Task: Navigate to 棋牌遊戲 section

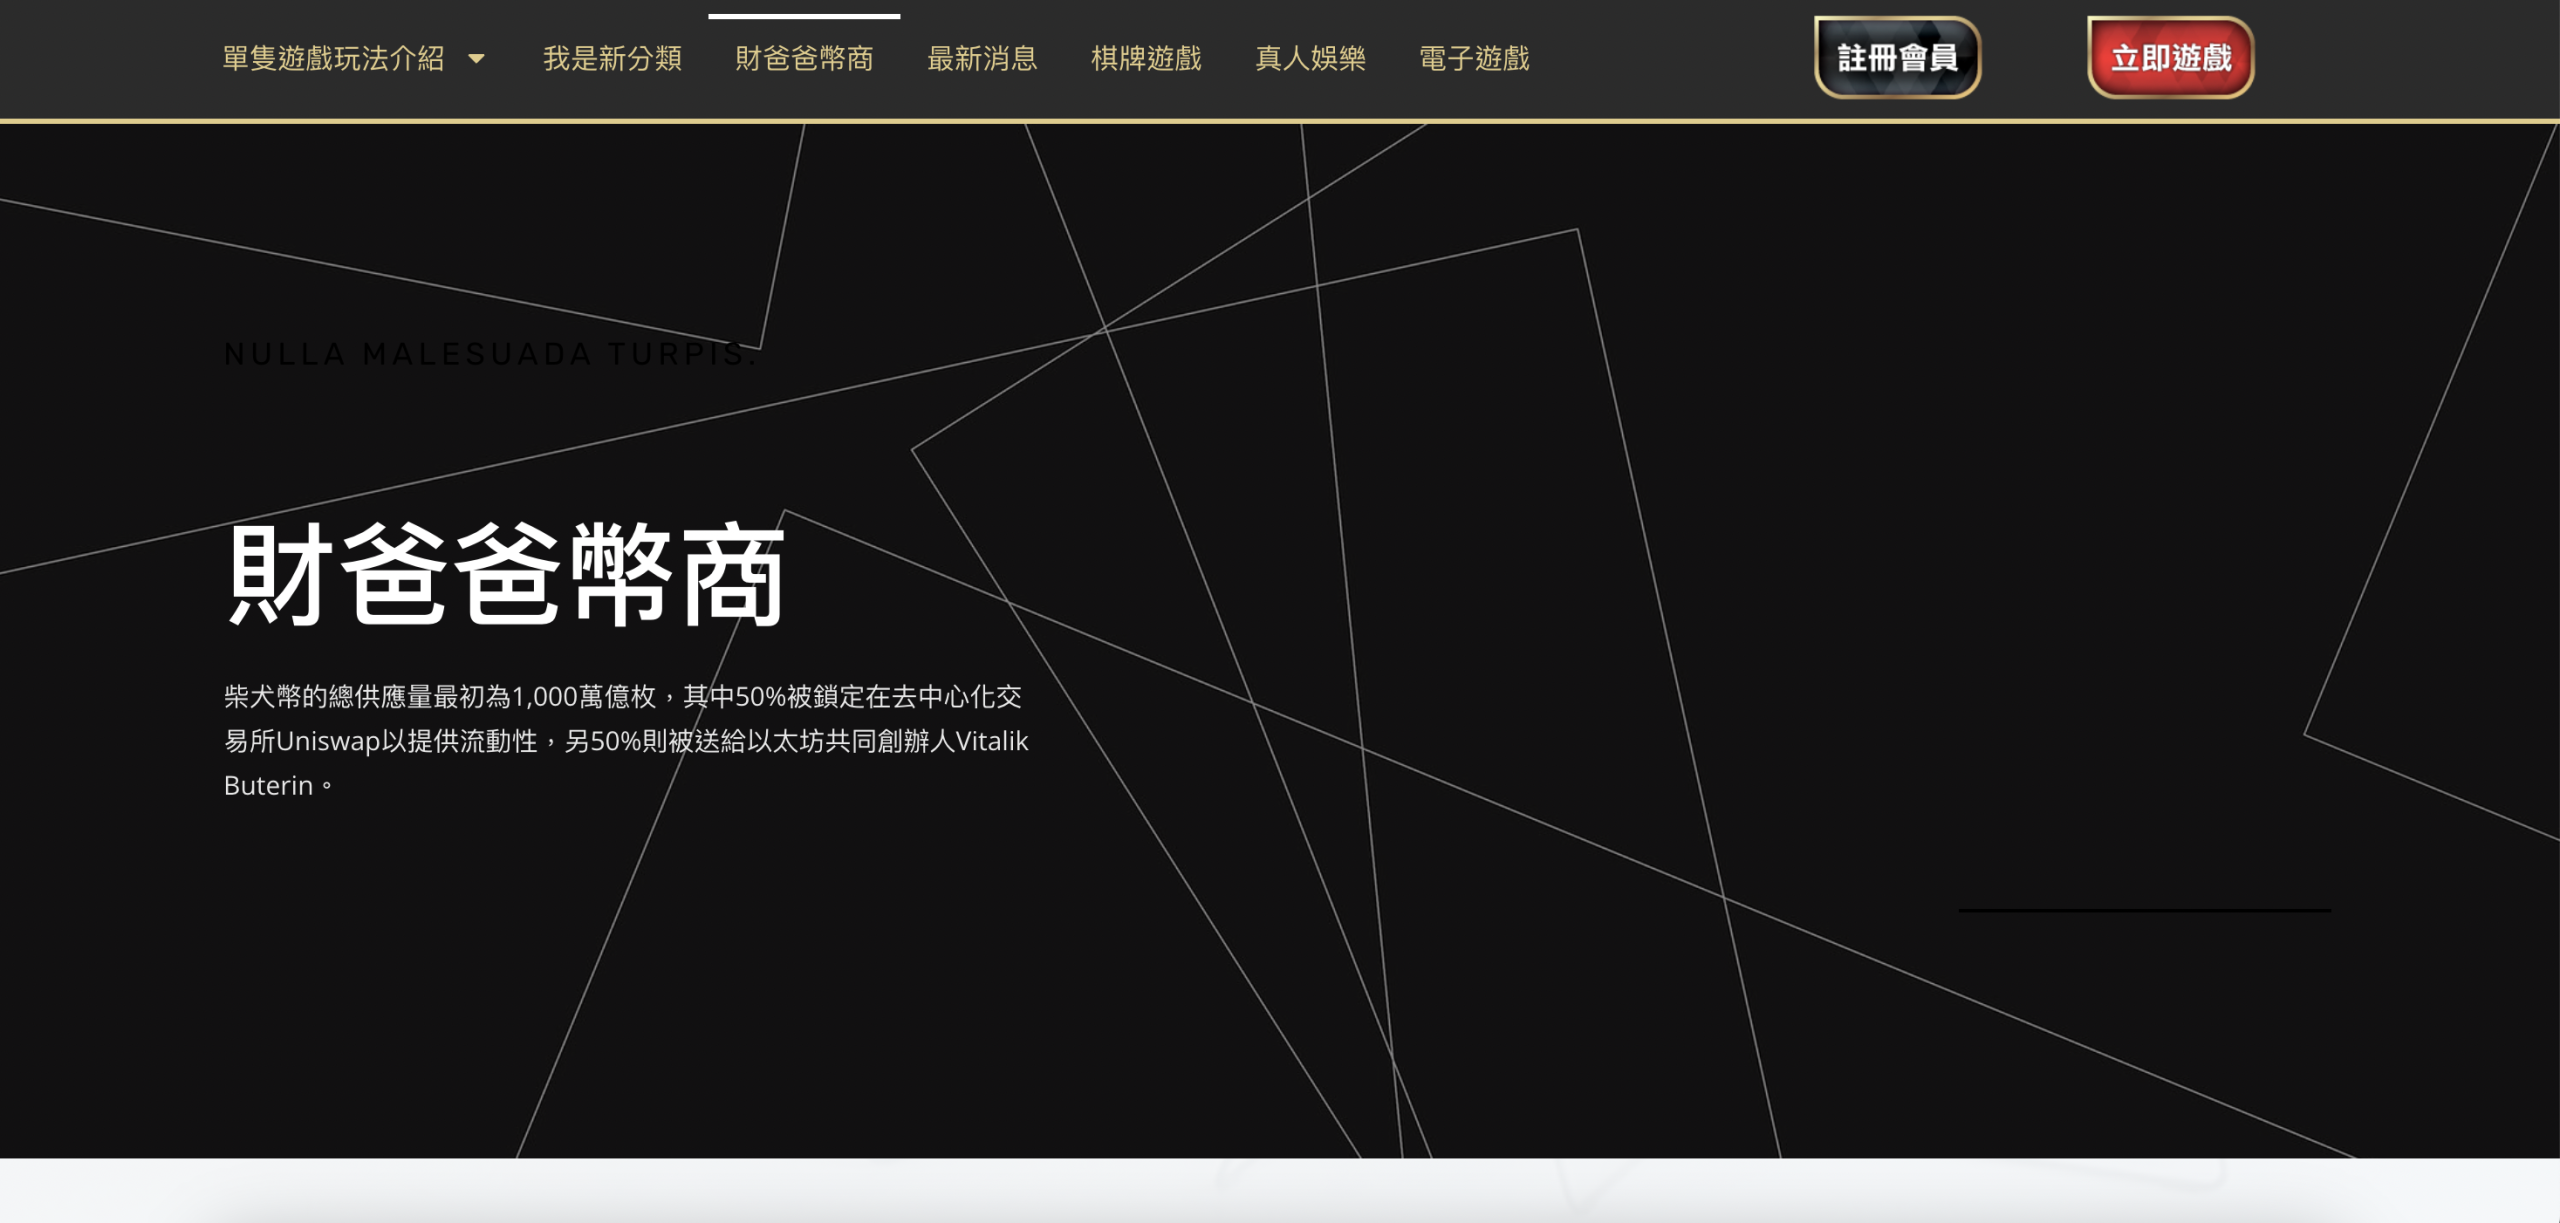Action: [1146, 59]
